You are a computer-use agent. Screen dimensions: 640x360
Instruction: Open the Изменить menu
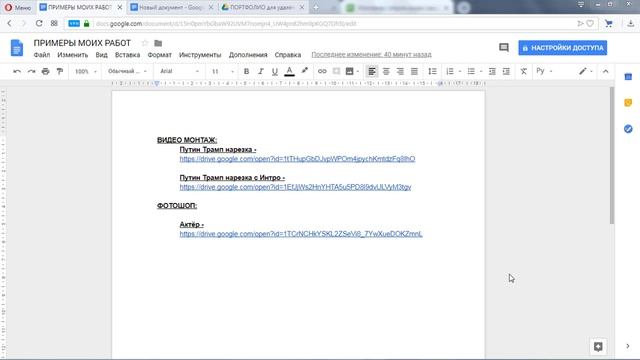[x=73, y=55]
